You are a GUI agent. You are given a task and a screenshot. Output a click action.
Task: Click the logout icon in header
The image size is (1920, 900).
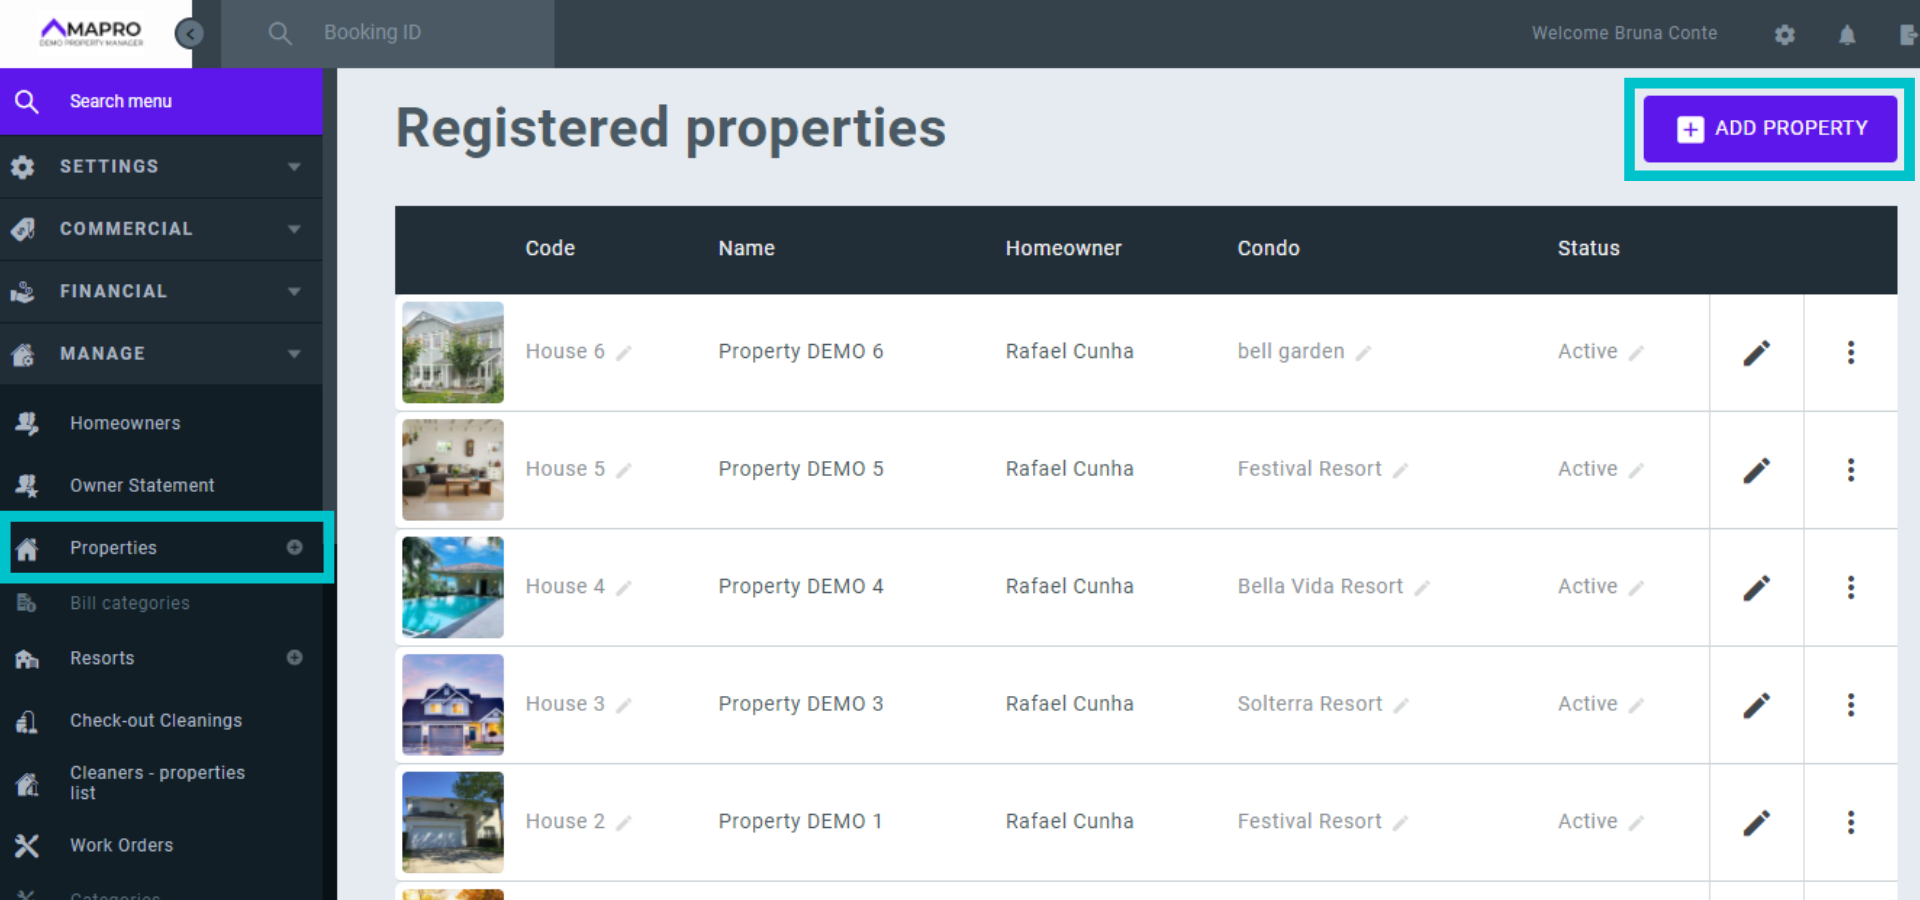(x=1908, y=35)
